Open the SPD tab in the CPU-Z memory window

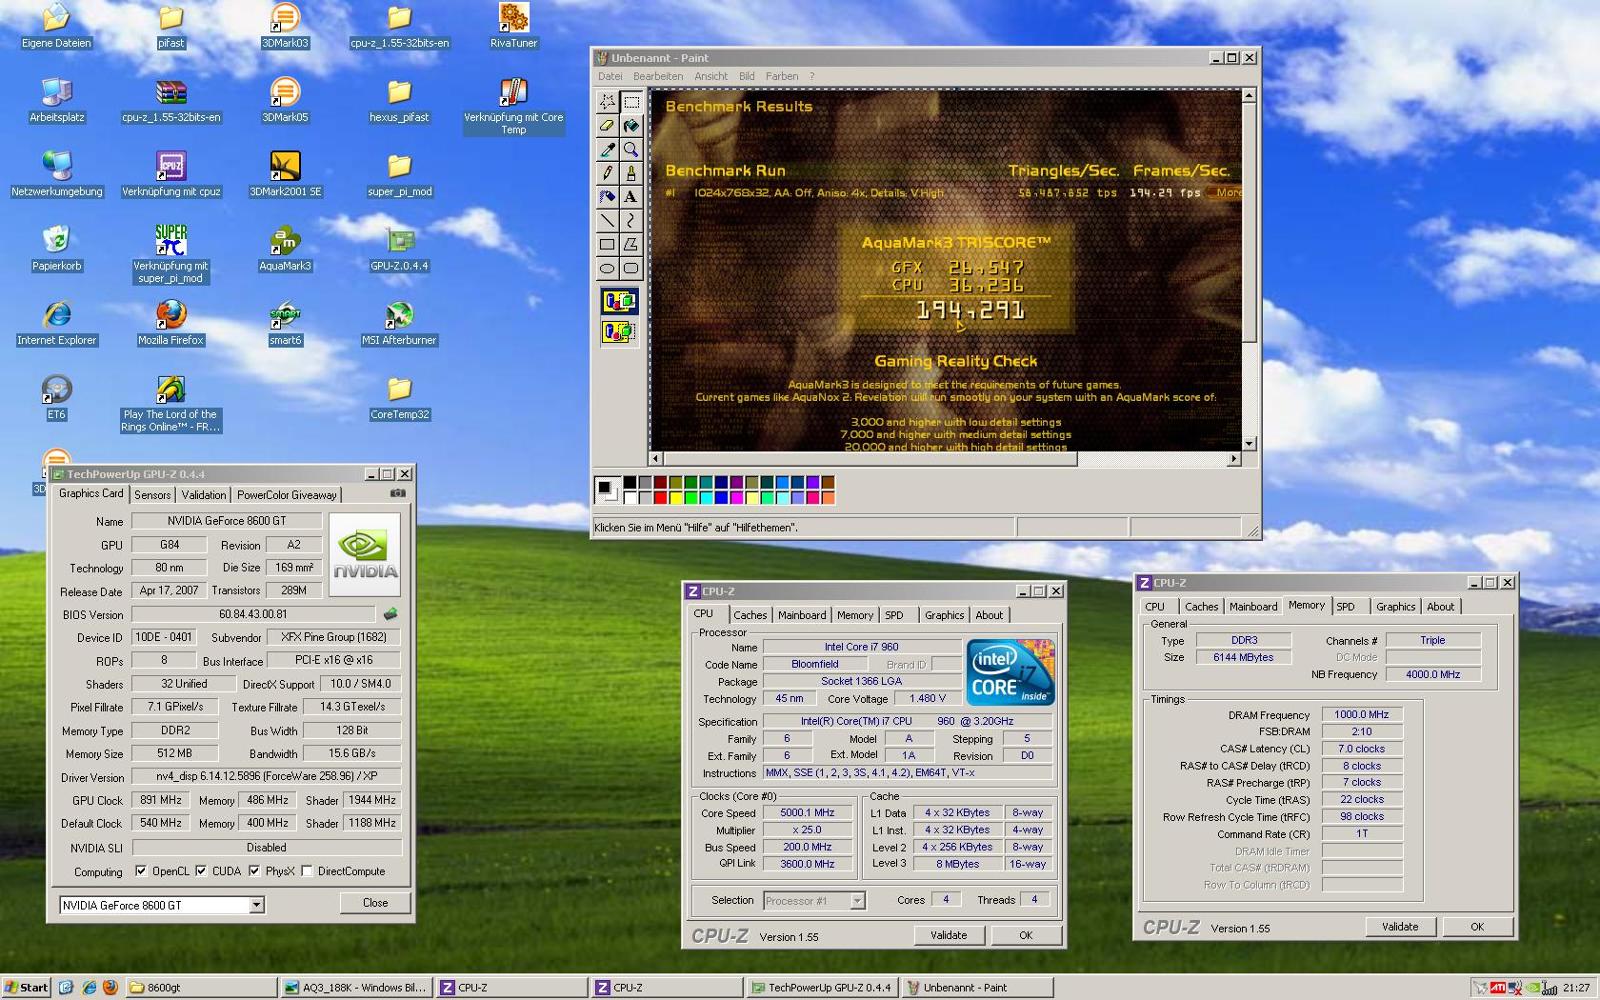point(1346,606)
